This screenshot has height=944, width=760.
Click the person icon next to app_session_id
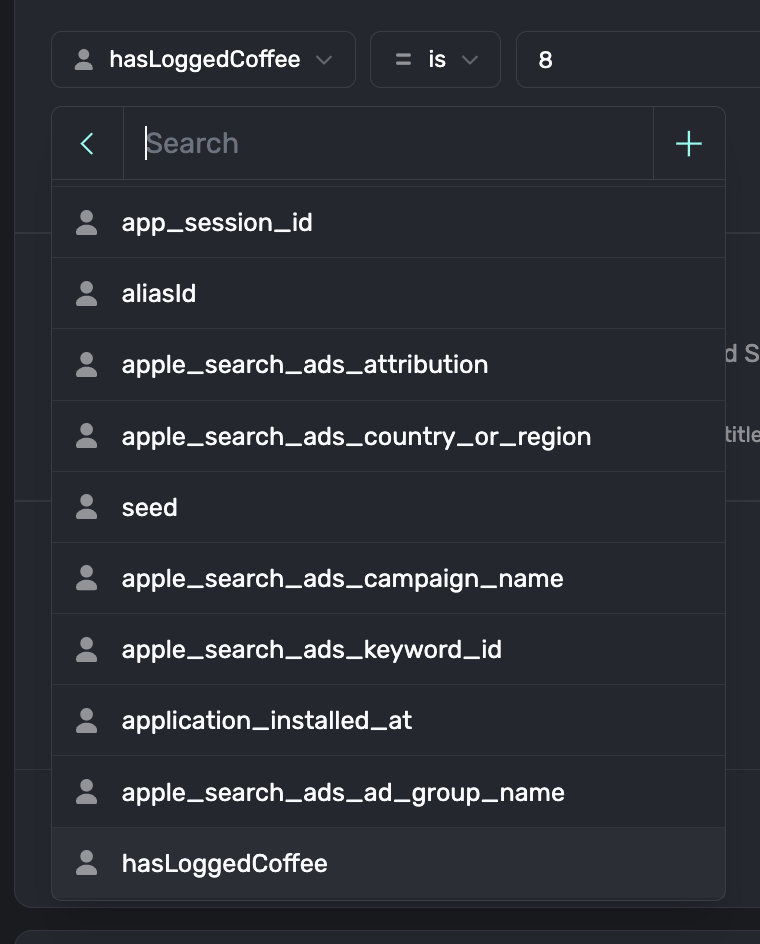87,223
